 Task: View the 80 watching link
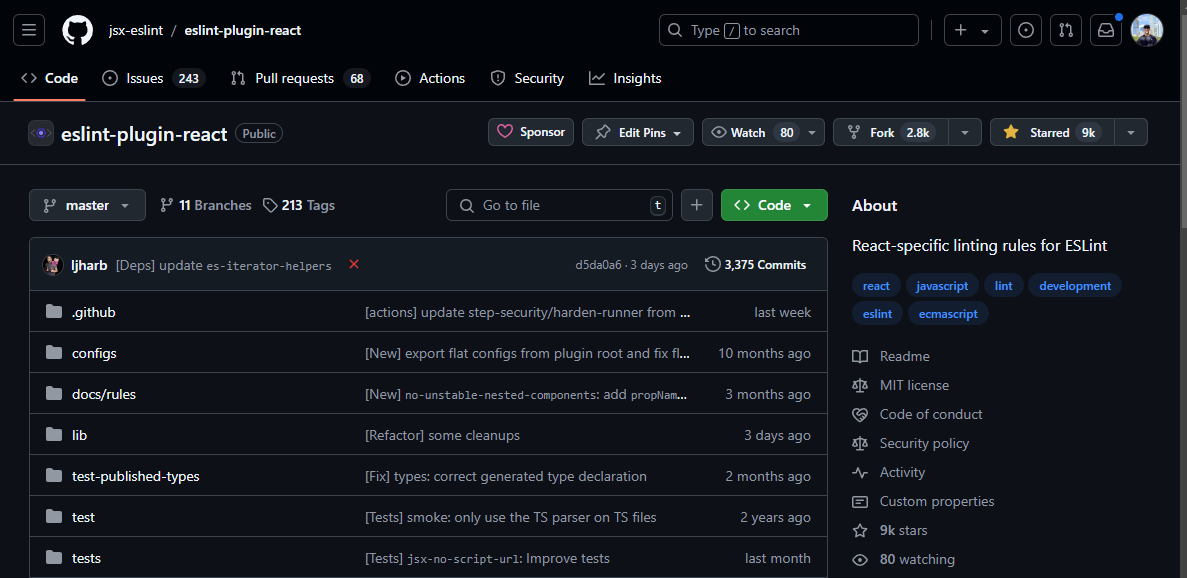(x=904, y=560)
